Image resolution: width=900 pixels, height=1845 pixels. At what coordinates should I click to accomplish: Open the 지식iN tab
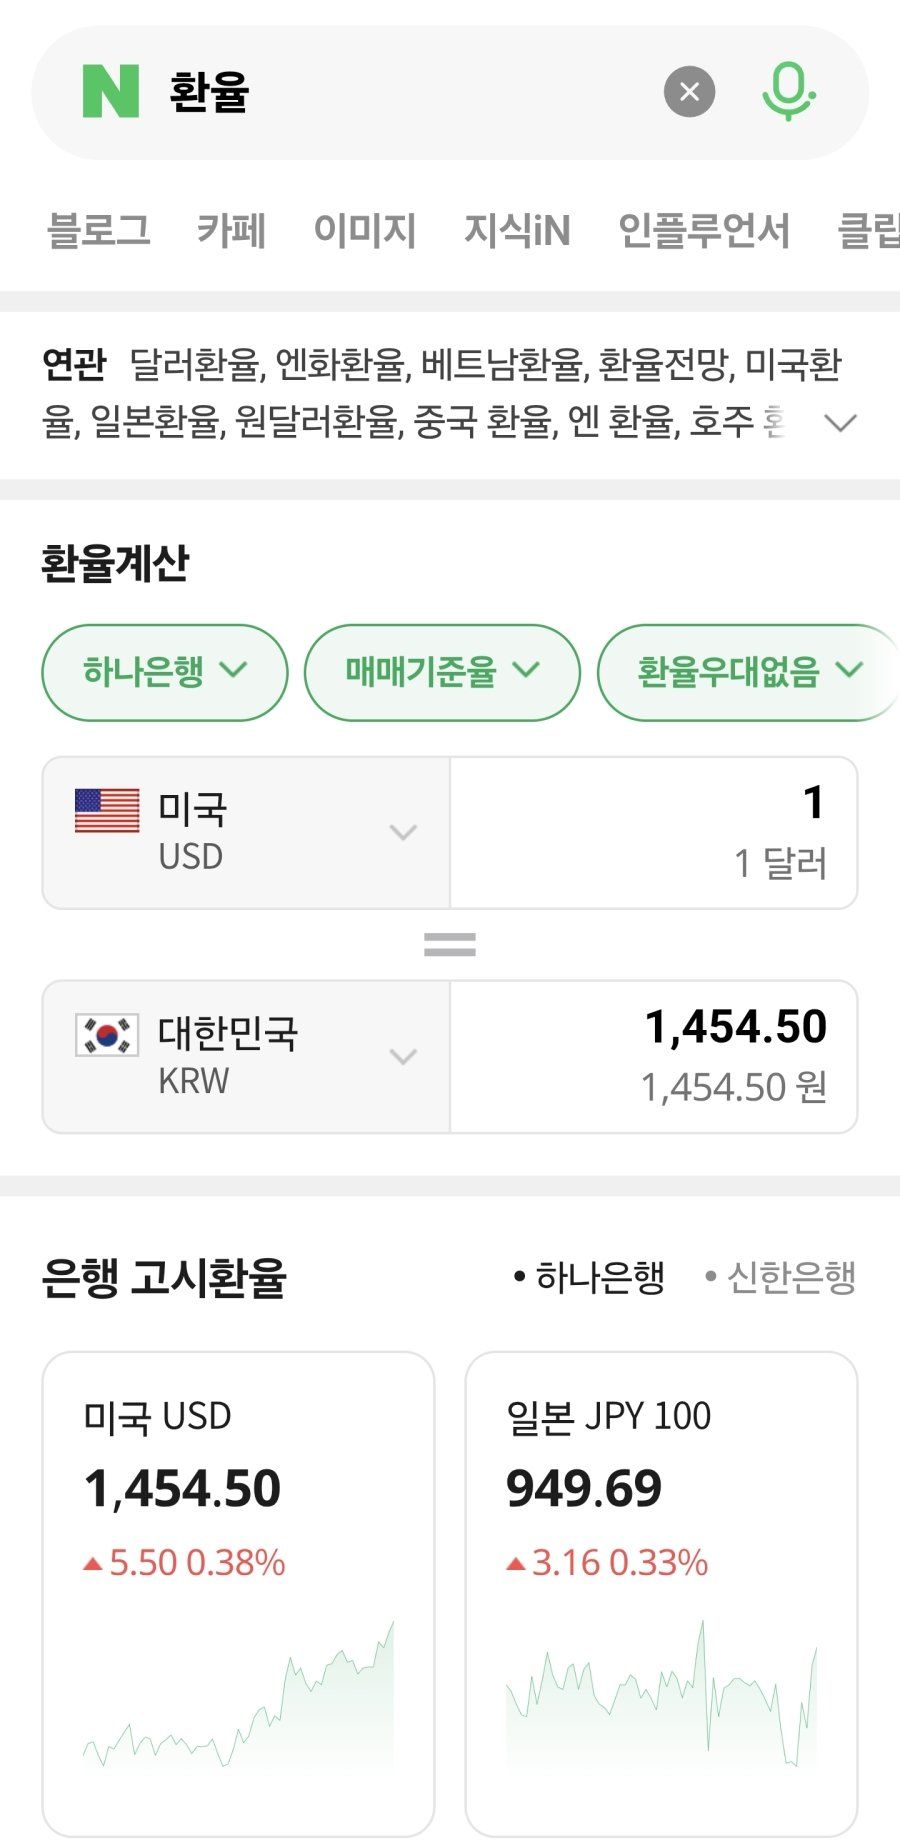[x=516, y=231]
